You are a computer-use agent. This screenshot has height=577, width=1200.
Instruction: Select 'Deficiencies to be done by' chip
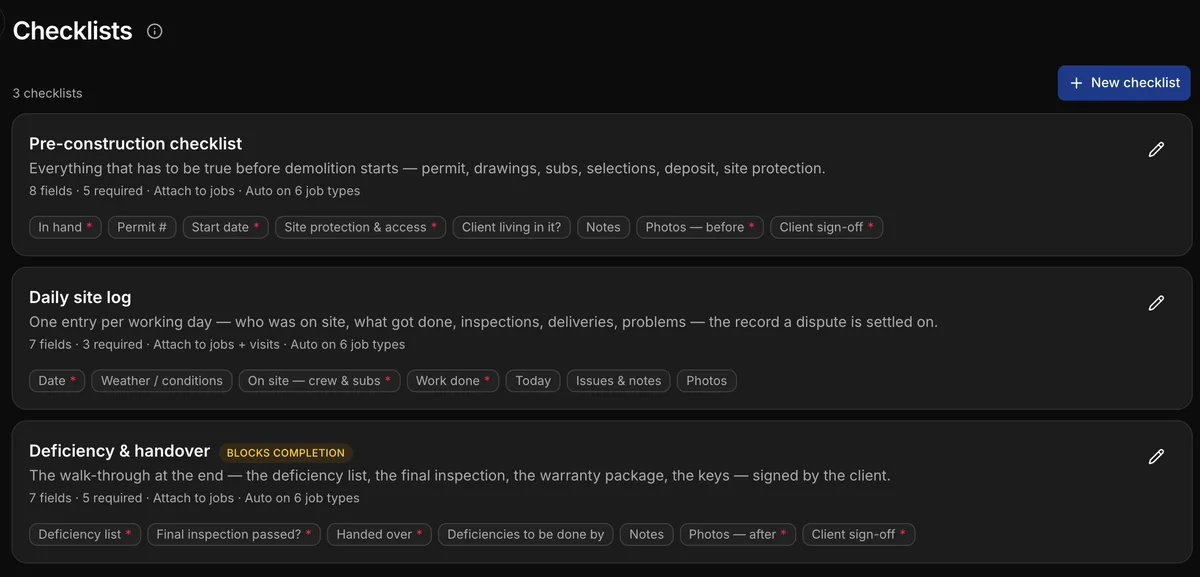click(x=526, y=534)
